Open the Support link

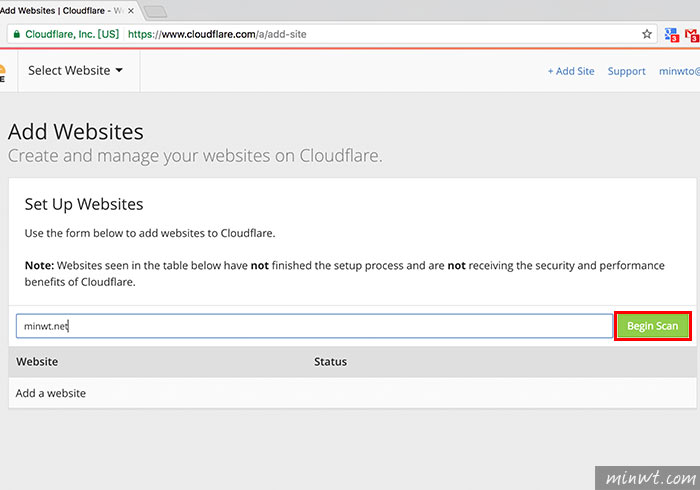[626, 71]
